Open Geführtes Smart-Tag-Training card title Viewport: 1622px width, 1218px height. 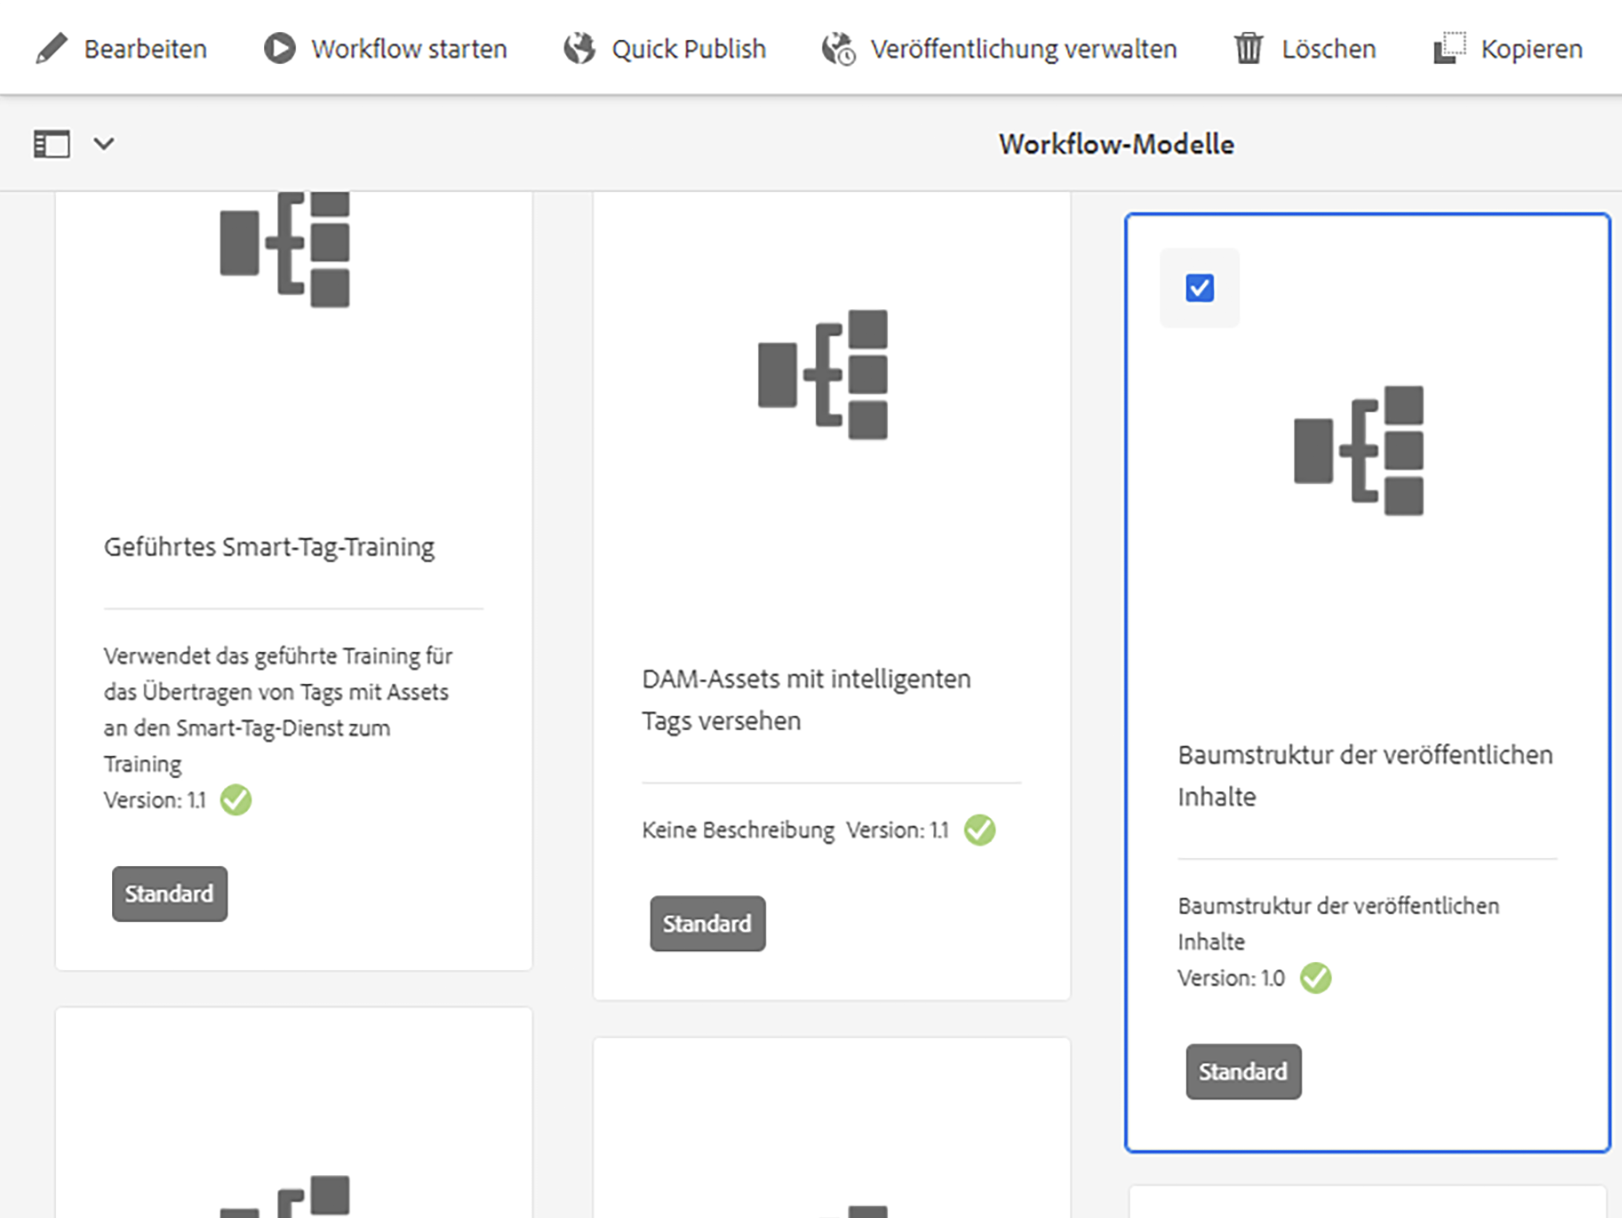coord(269,547)
